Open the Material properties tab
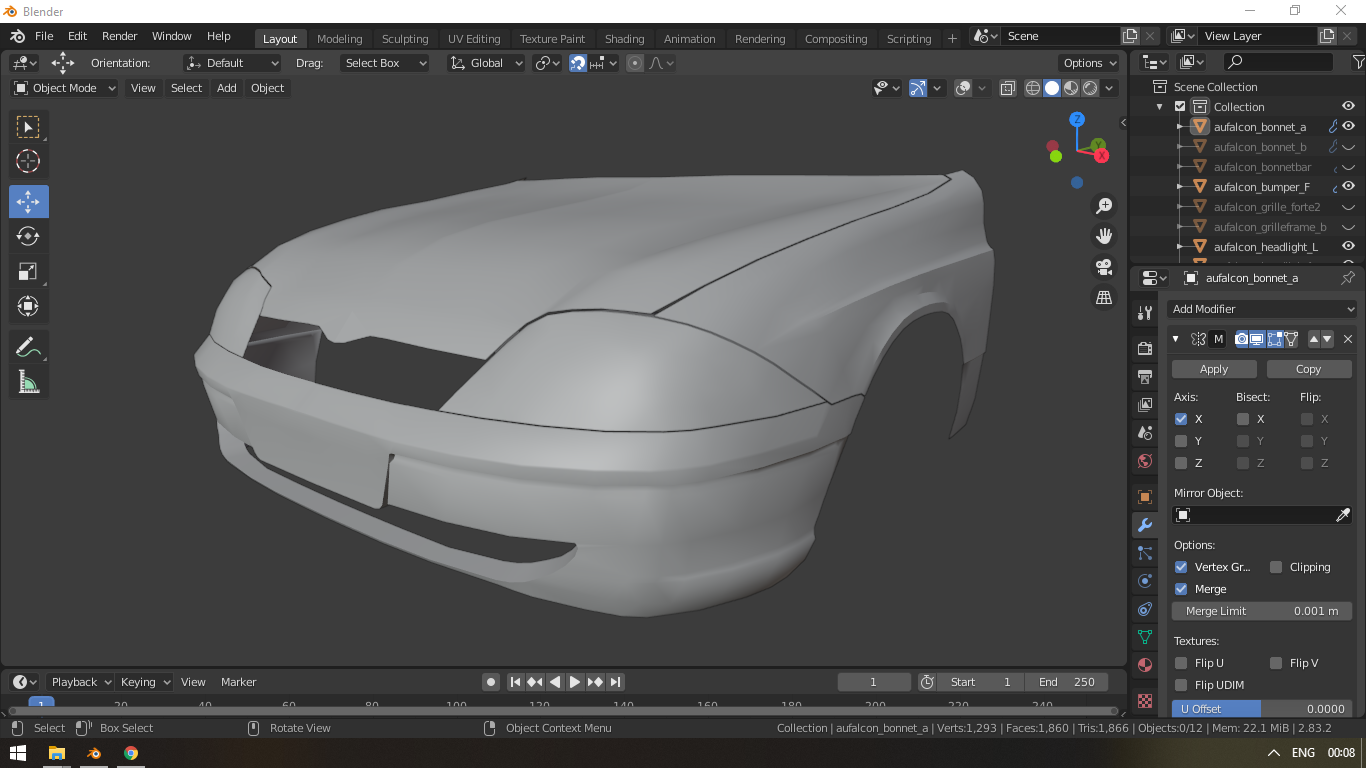 (x=1145, y=665)
